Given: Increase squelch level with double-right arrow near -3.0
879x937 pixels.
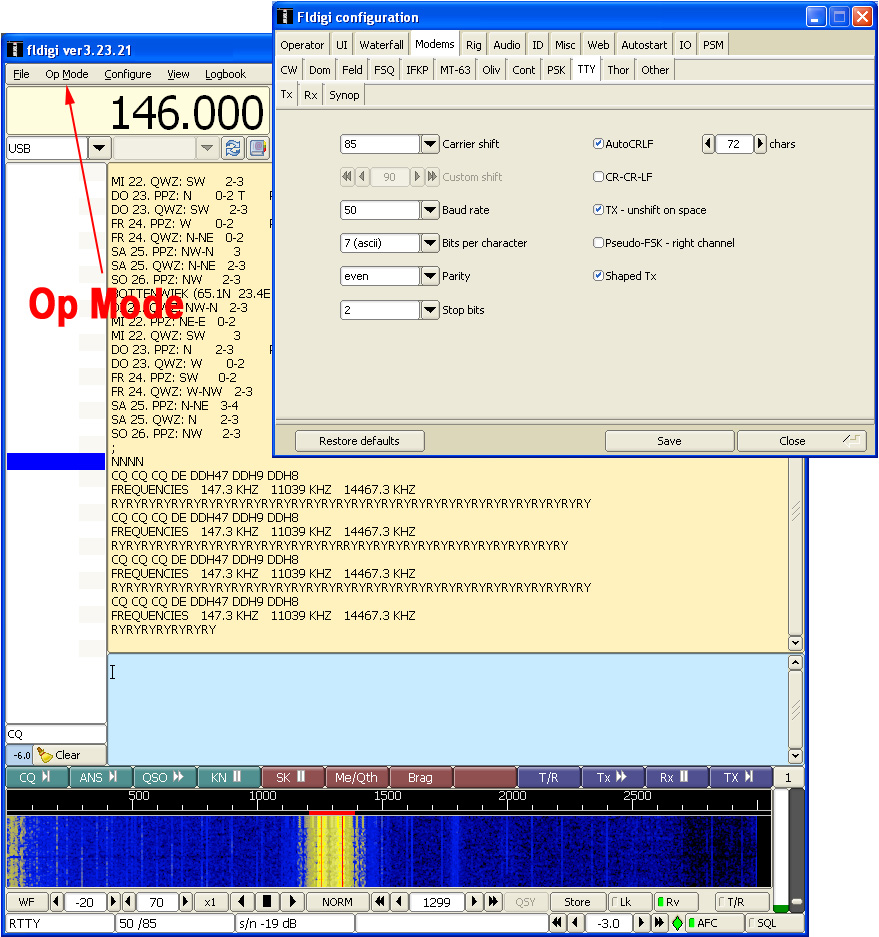Looking at the screenshot, I should tap(659, 923).
